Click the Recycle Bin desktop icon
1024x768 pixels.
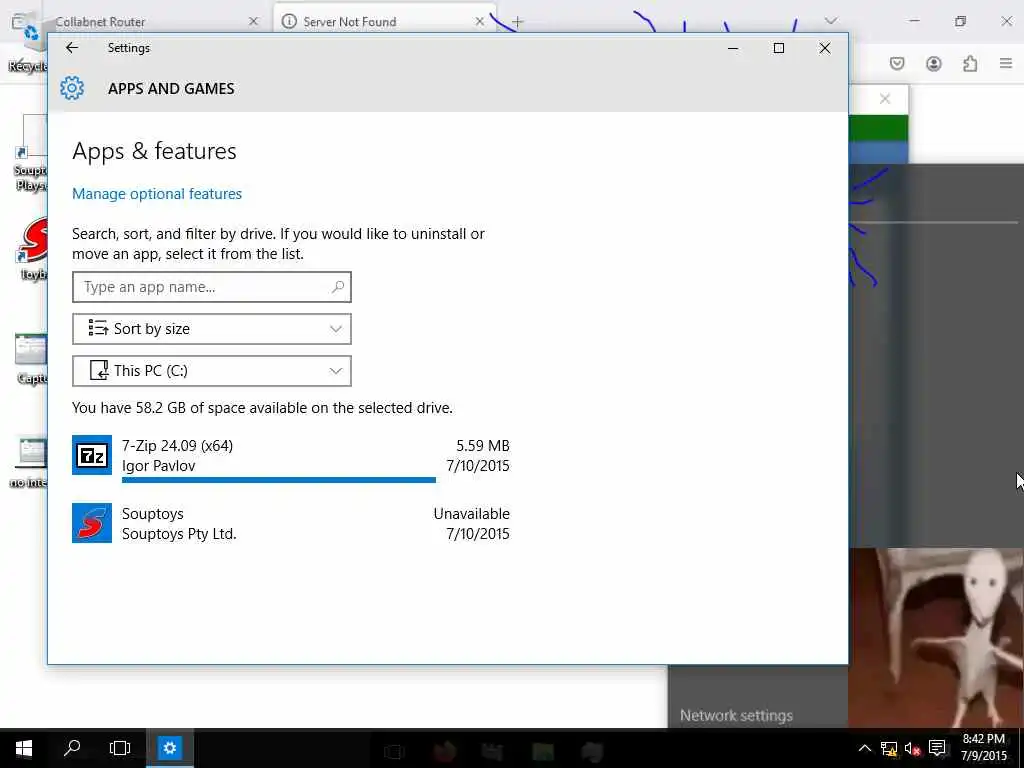[x=27, y=39]
